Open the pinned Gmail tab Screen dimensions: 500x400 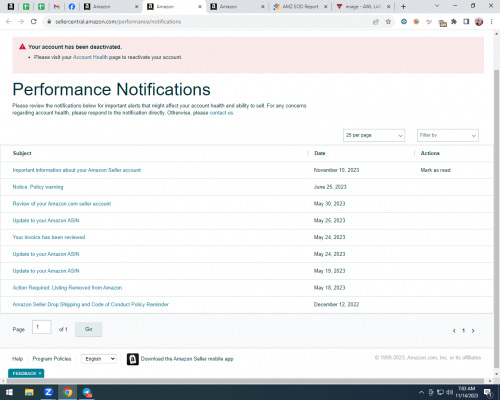tap(56, 7)
